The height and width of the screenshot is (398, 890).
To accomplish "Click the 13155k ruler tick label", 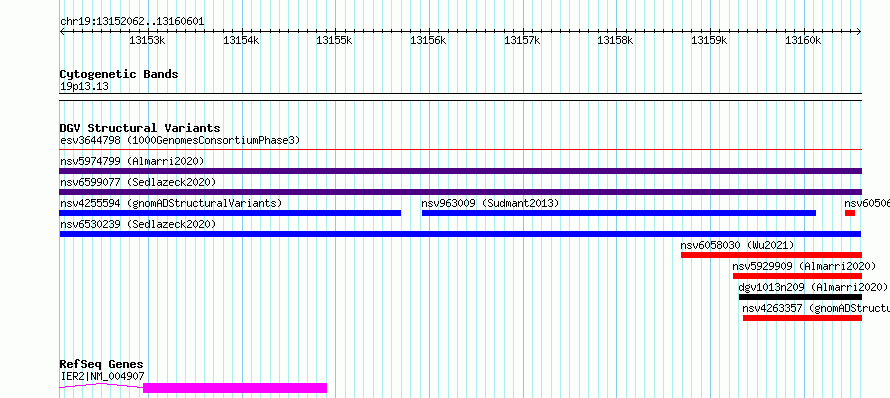I will pyautogui.click(x=334, y=40).
